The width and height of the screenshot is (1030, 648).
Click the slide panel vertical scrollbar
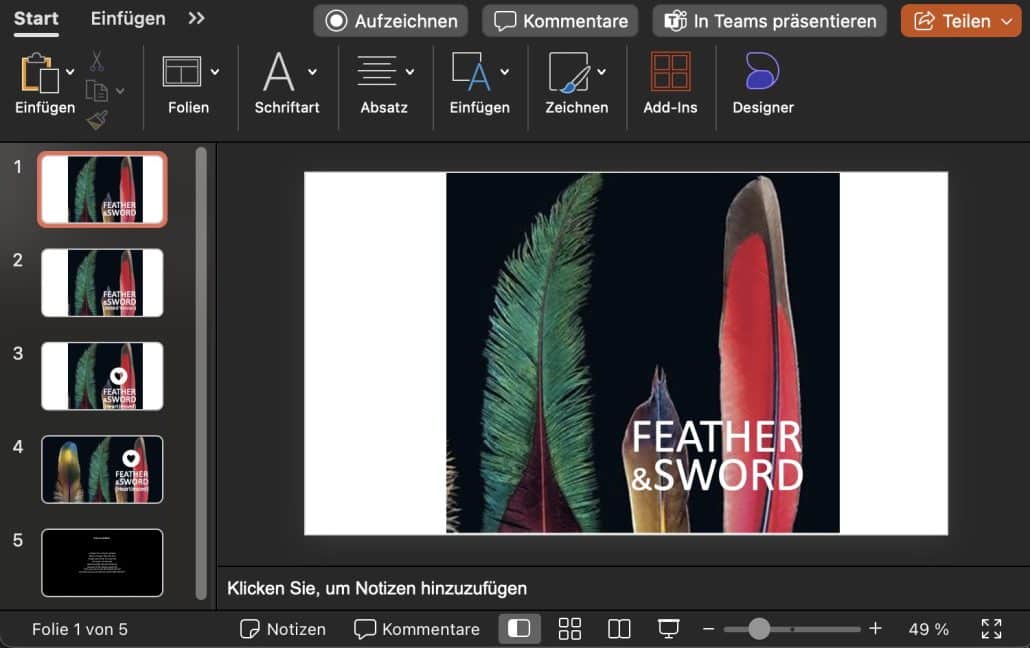point(201,373)
